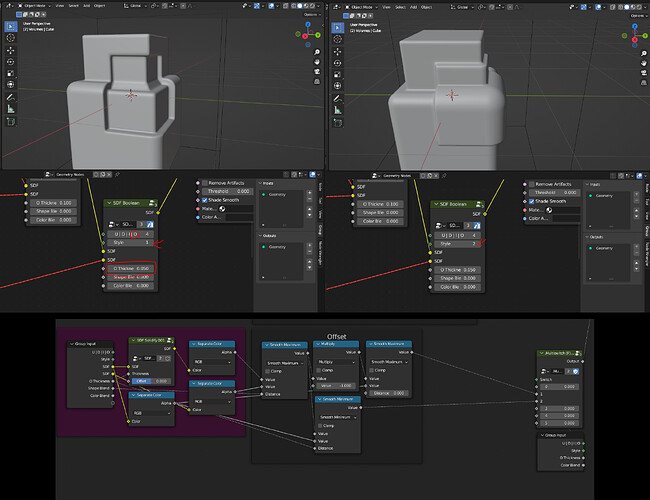Select the Annotate tool in right viewport
The image size is (650, 500).
pyautogui.click(x=337, y=99)
